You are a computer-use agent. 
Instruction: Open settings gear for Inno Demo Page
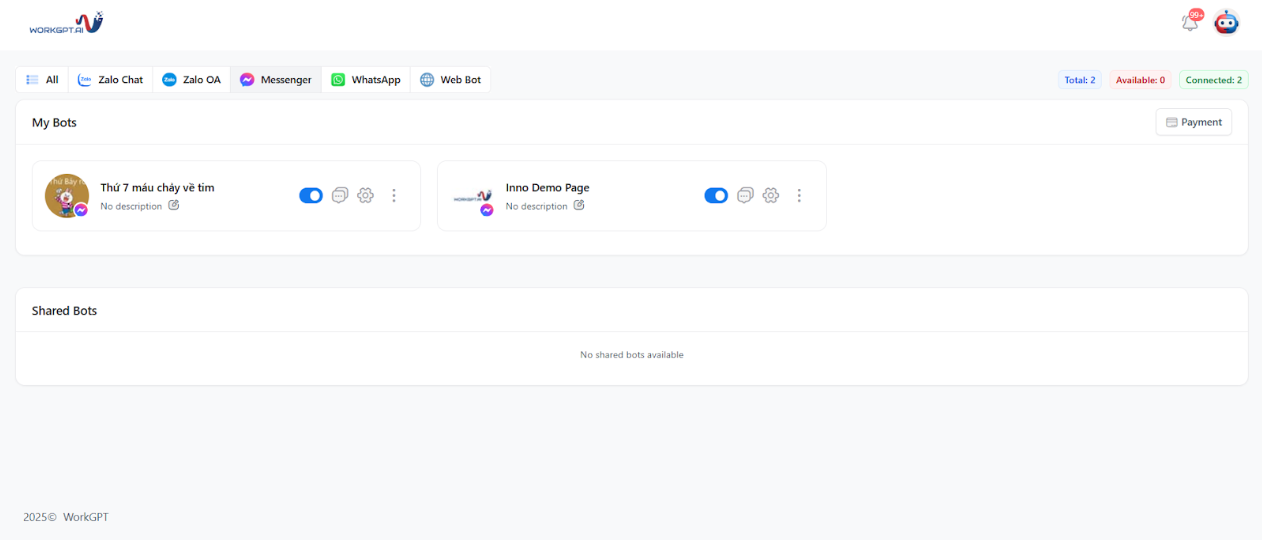771,195
